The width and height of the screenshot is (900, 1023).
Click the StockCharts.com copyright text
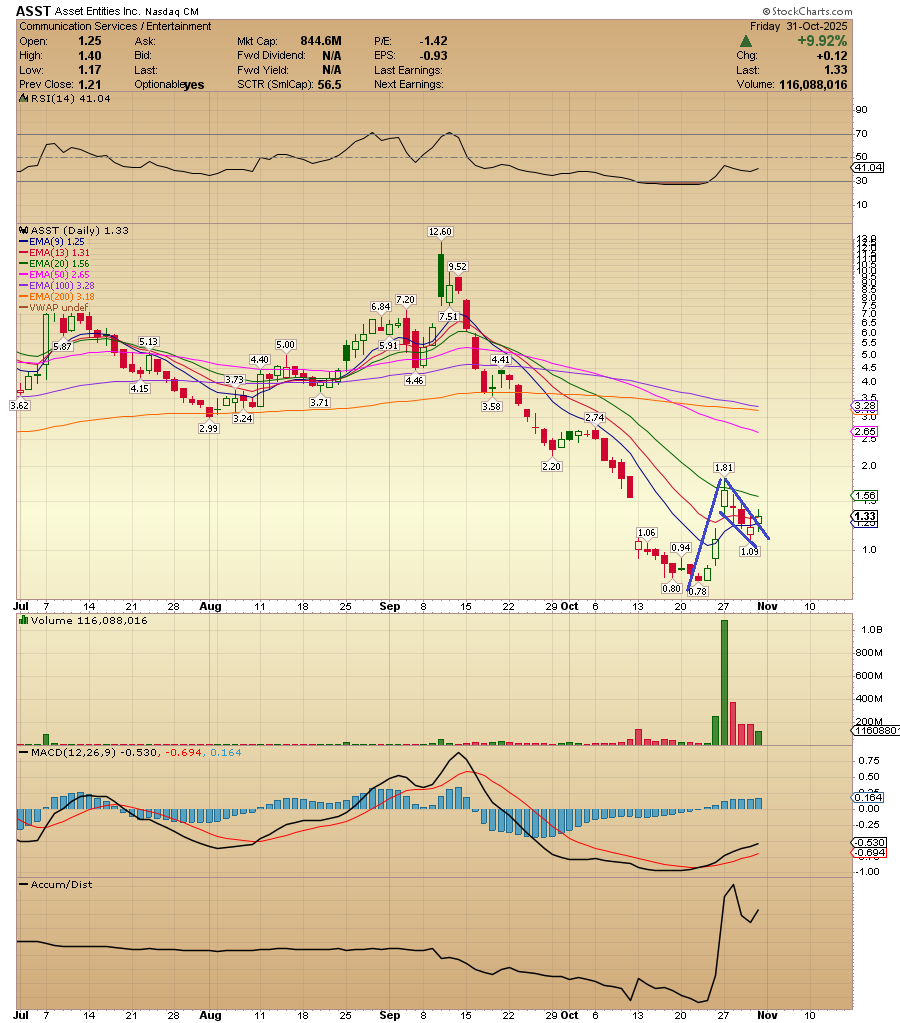[x=807, y=11]
